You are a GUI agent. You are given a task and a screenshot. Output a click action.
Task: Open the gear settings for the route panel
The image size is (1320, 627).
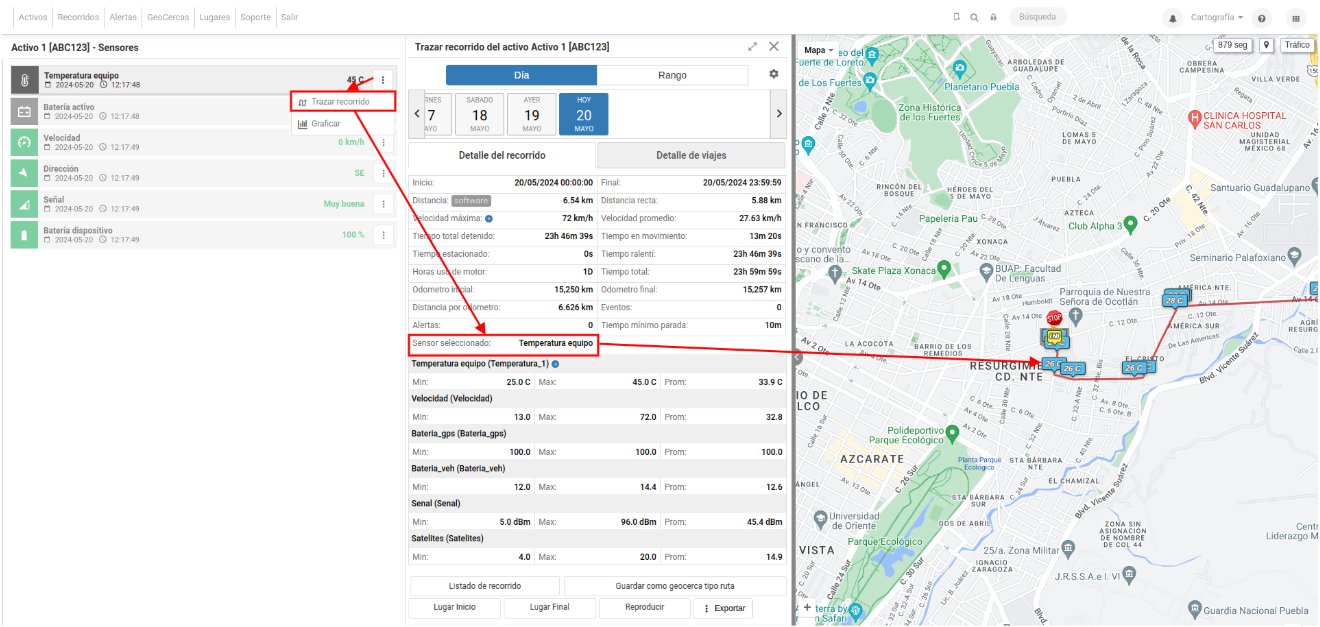tap(773, 74)
